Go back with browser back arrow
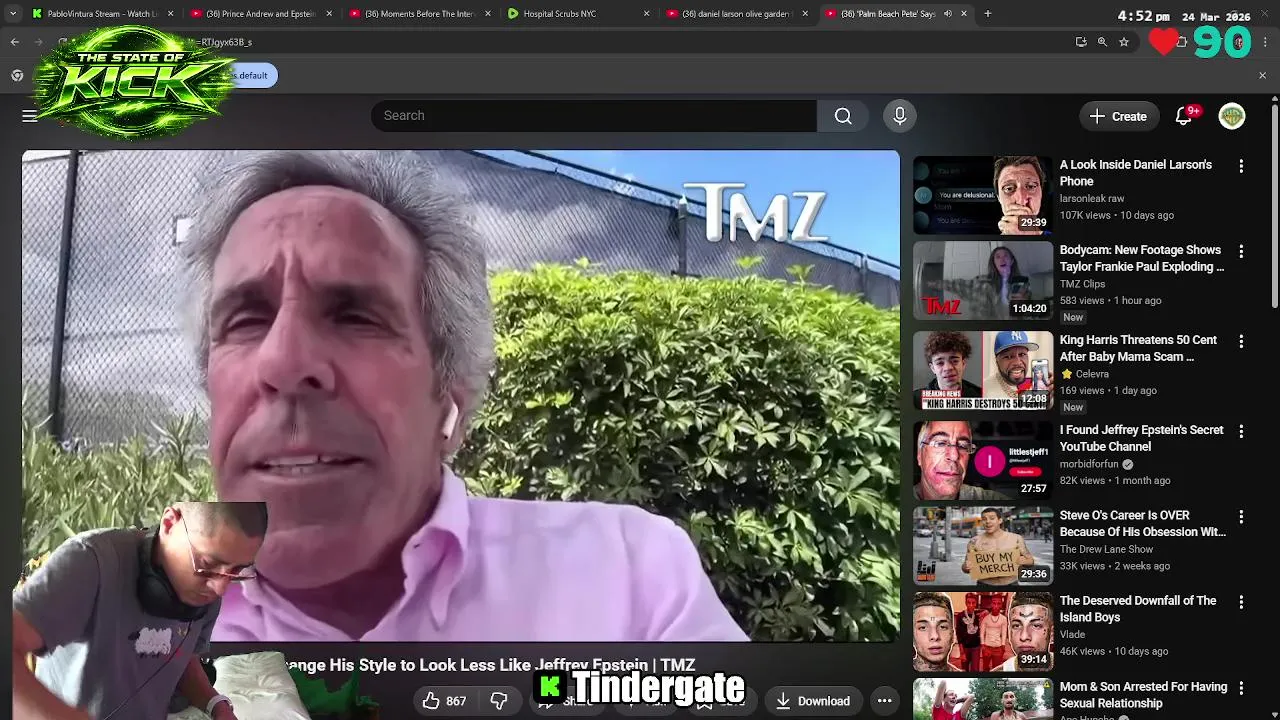The width and height of the screenshot is (1280, 720). click(x=14, y=42)
